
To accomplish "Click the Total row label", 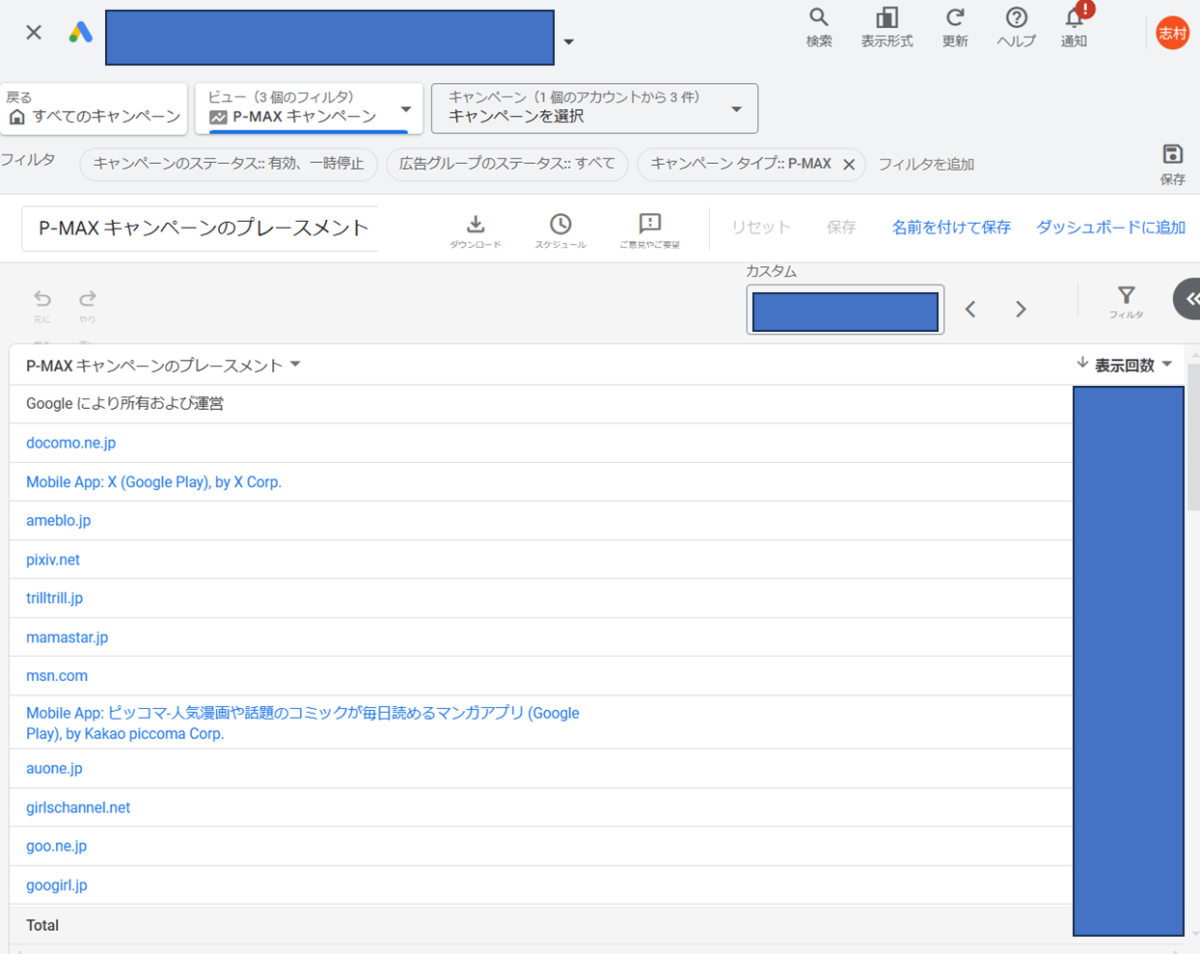I will (x=42, y=925).
